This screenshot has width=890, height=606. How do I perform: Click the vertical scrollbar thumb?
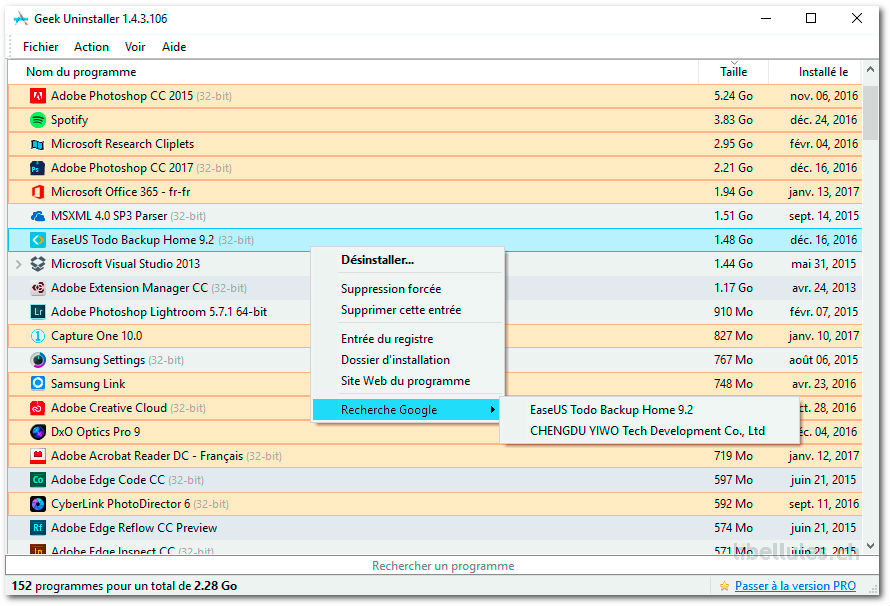(x=870, y=112)
